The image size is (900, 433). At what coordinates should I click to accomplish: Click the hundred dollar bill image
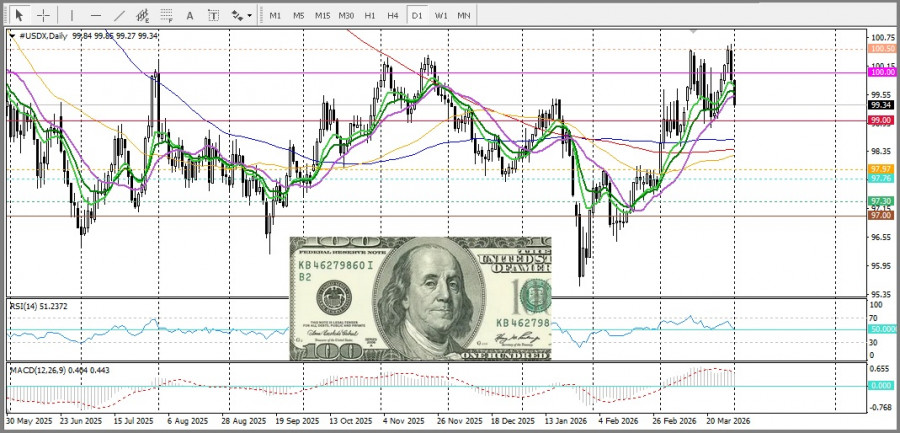coord(420,299)
